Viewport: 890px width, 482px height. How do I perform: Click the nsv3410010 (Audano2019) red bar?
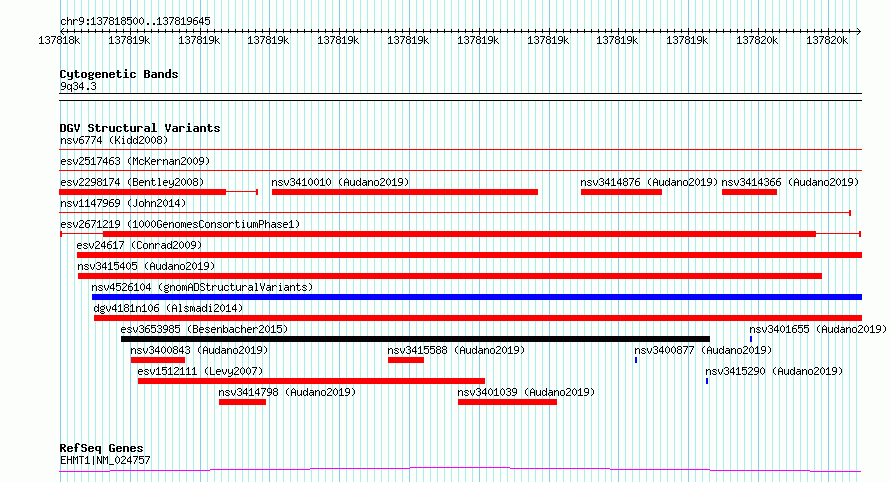click(405, 192)
